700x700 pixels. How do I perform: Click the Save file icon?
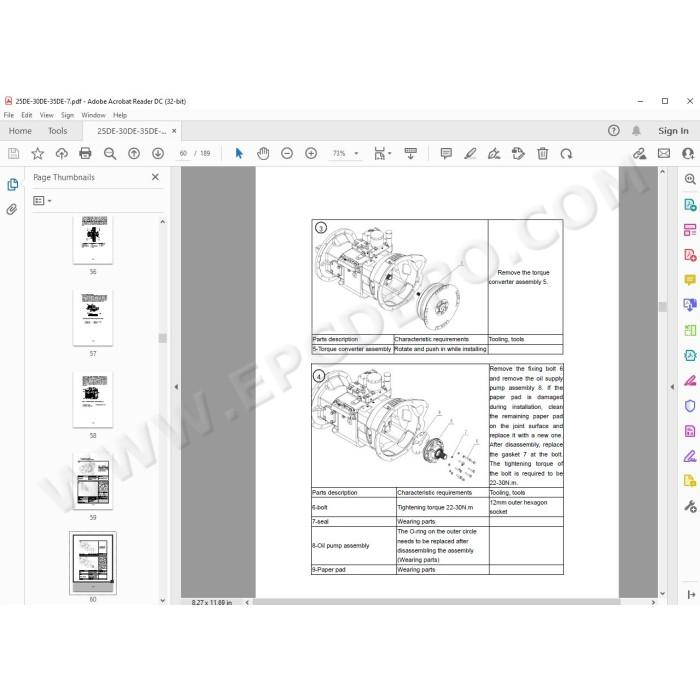(13, 154)
